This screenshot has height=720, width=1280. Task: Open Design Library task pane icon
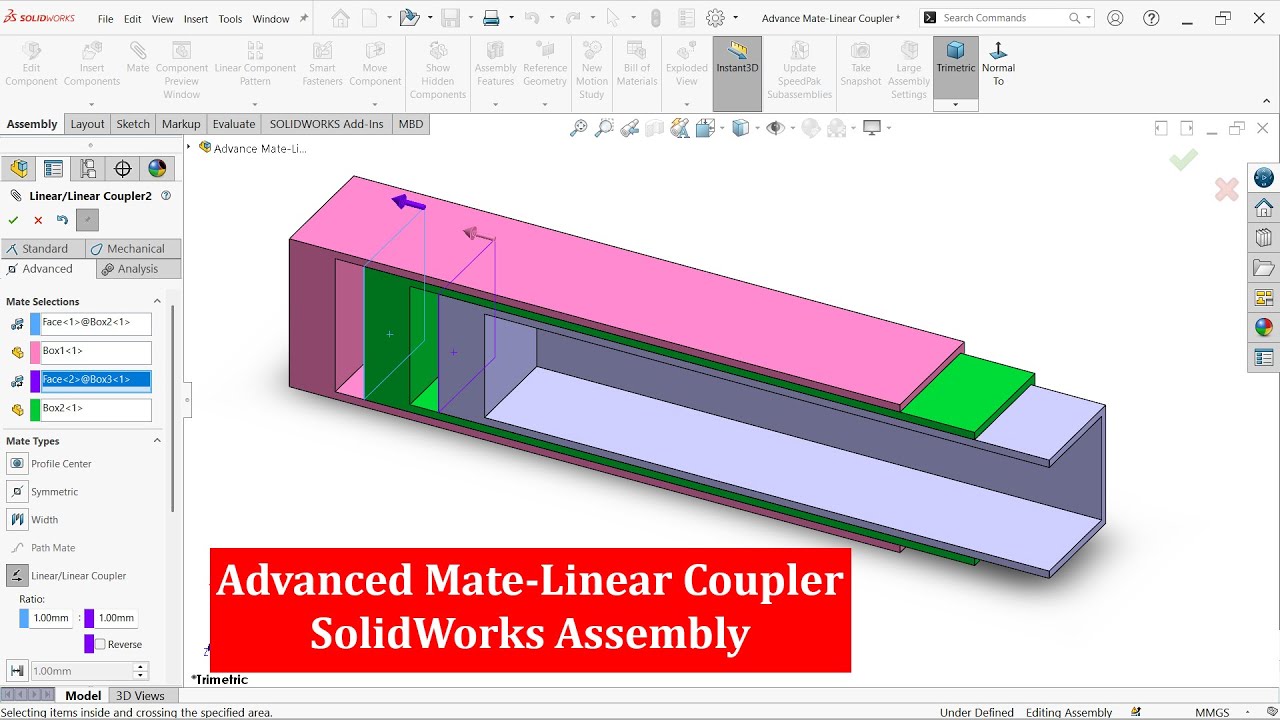(x=1264, y=238)
